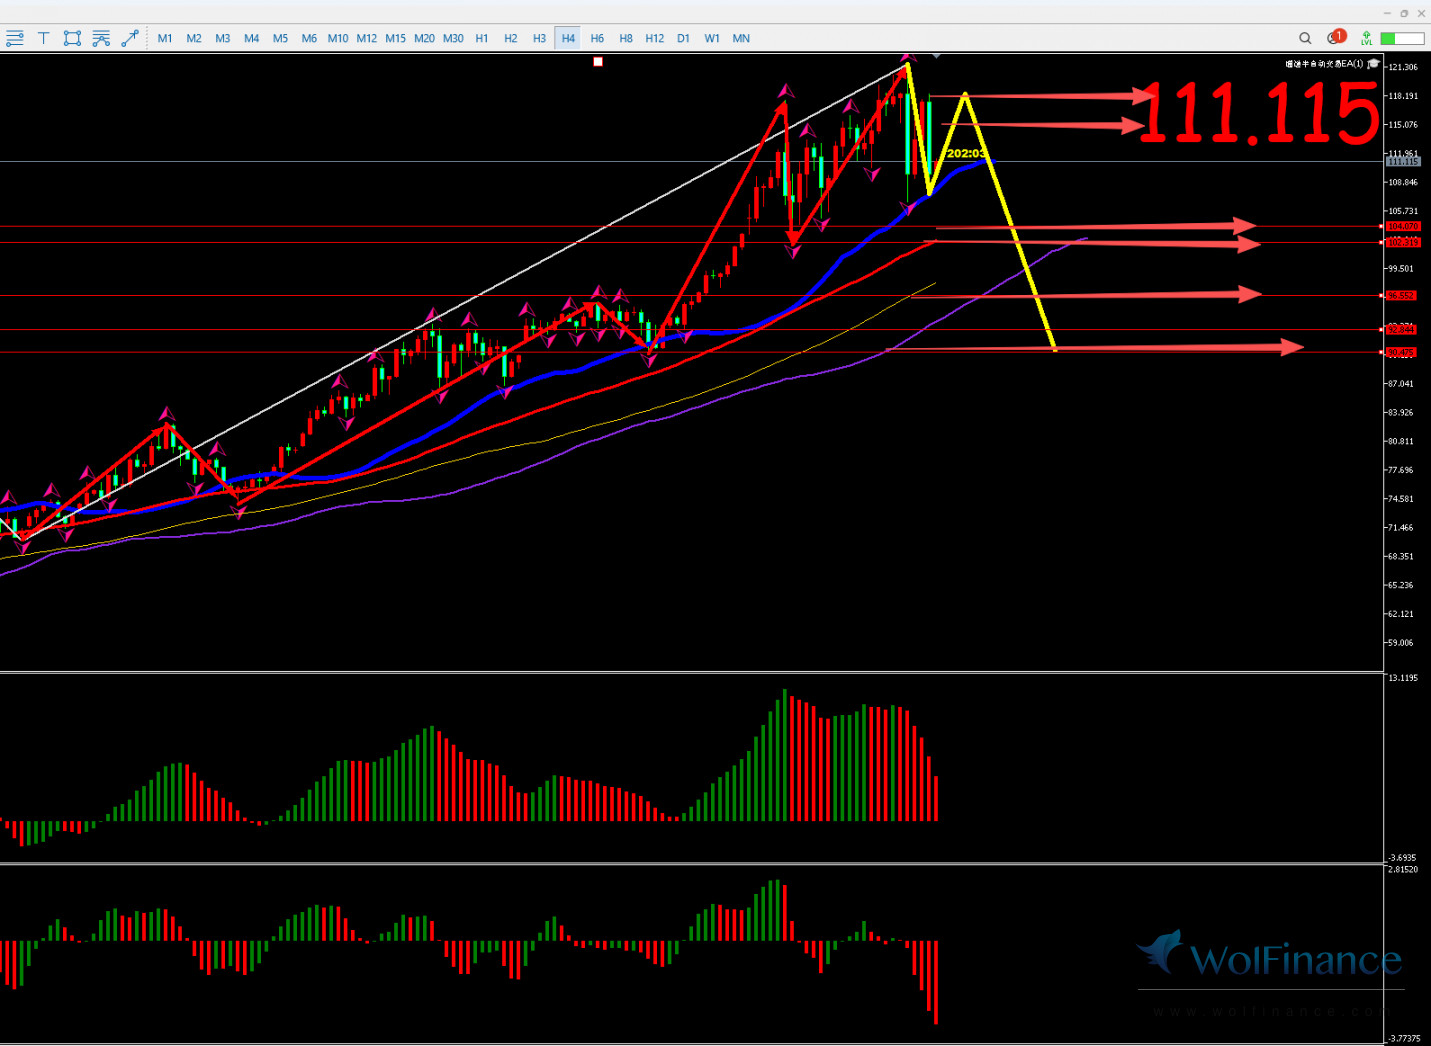Viewport: 1431px width, 1046px height.
Task: Switch chart to H1 timeframe
Action: [x=482, y=38]
